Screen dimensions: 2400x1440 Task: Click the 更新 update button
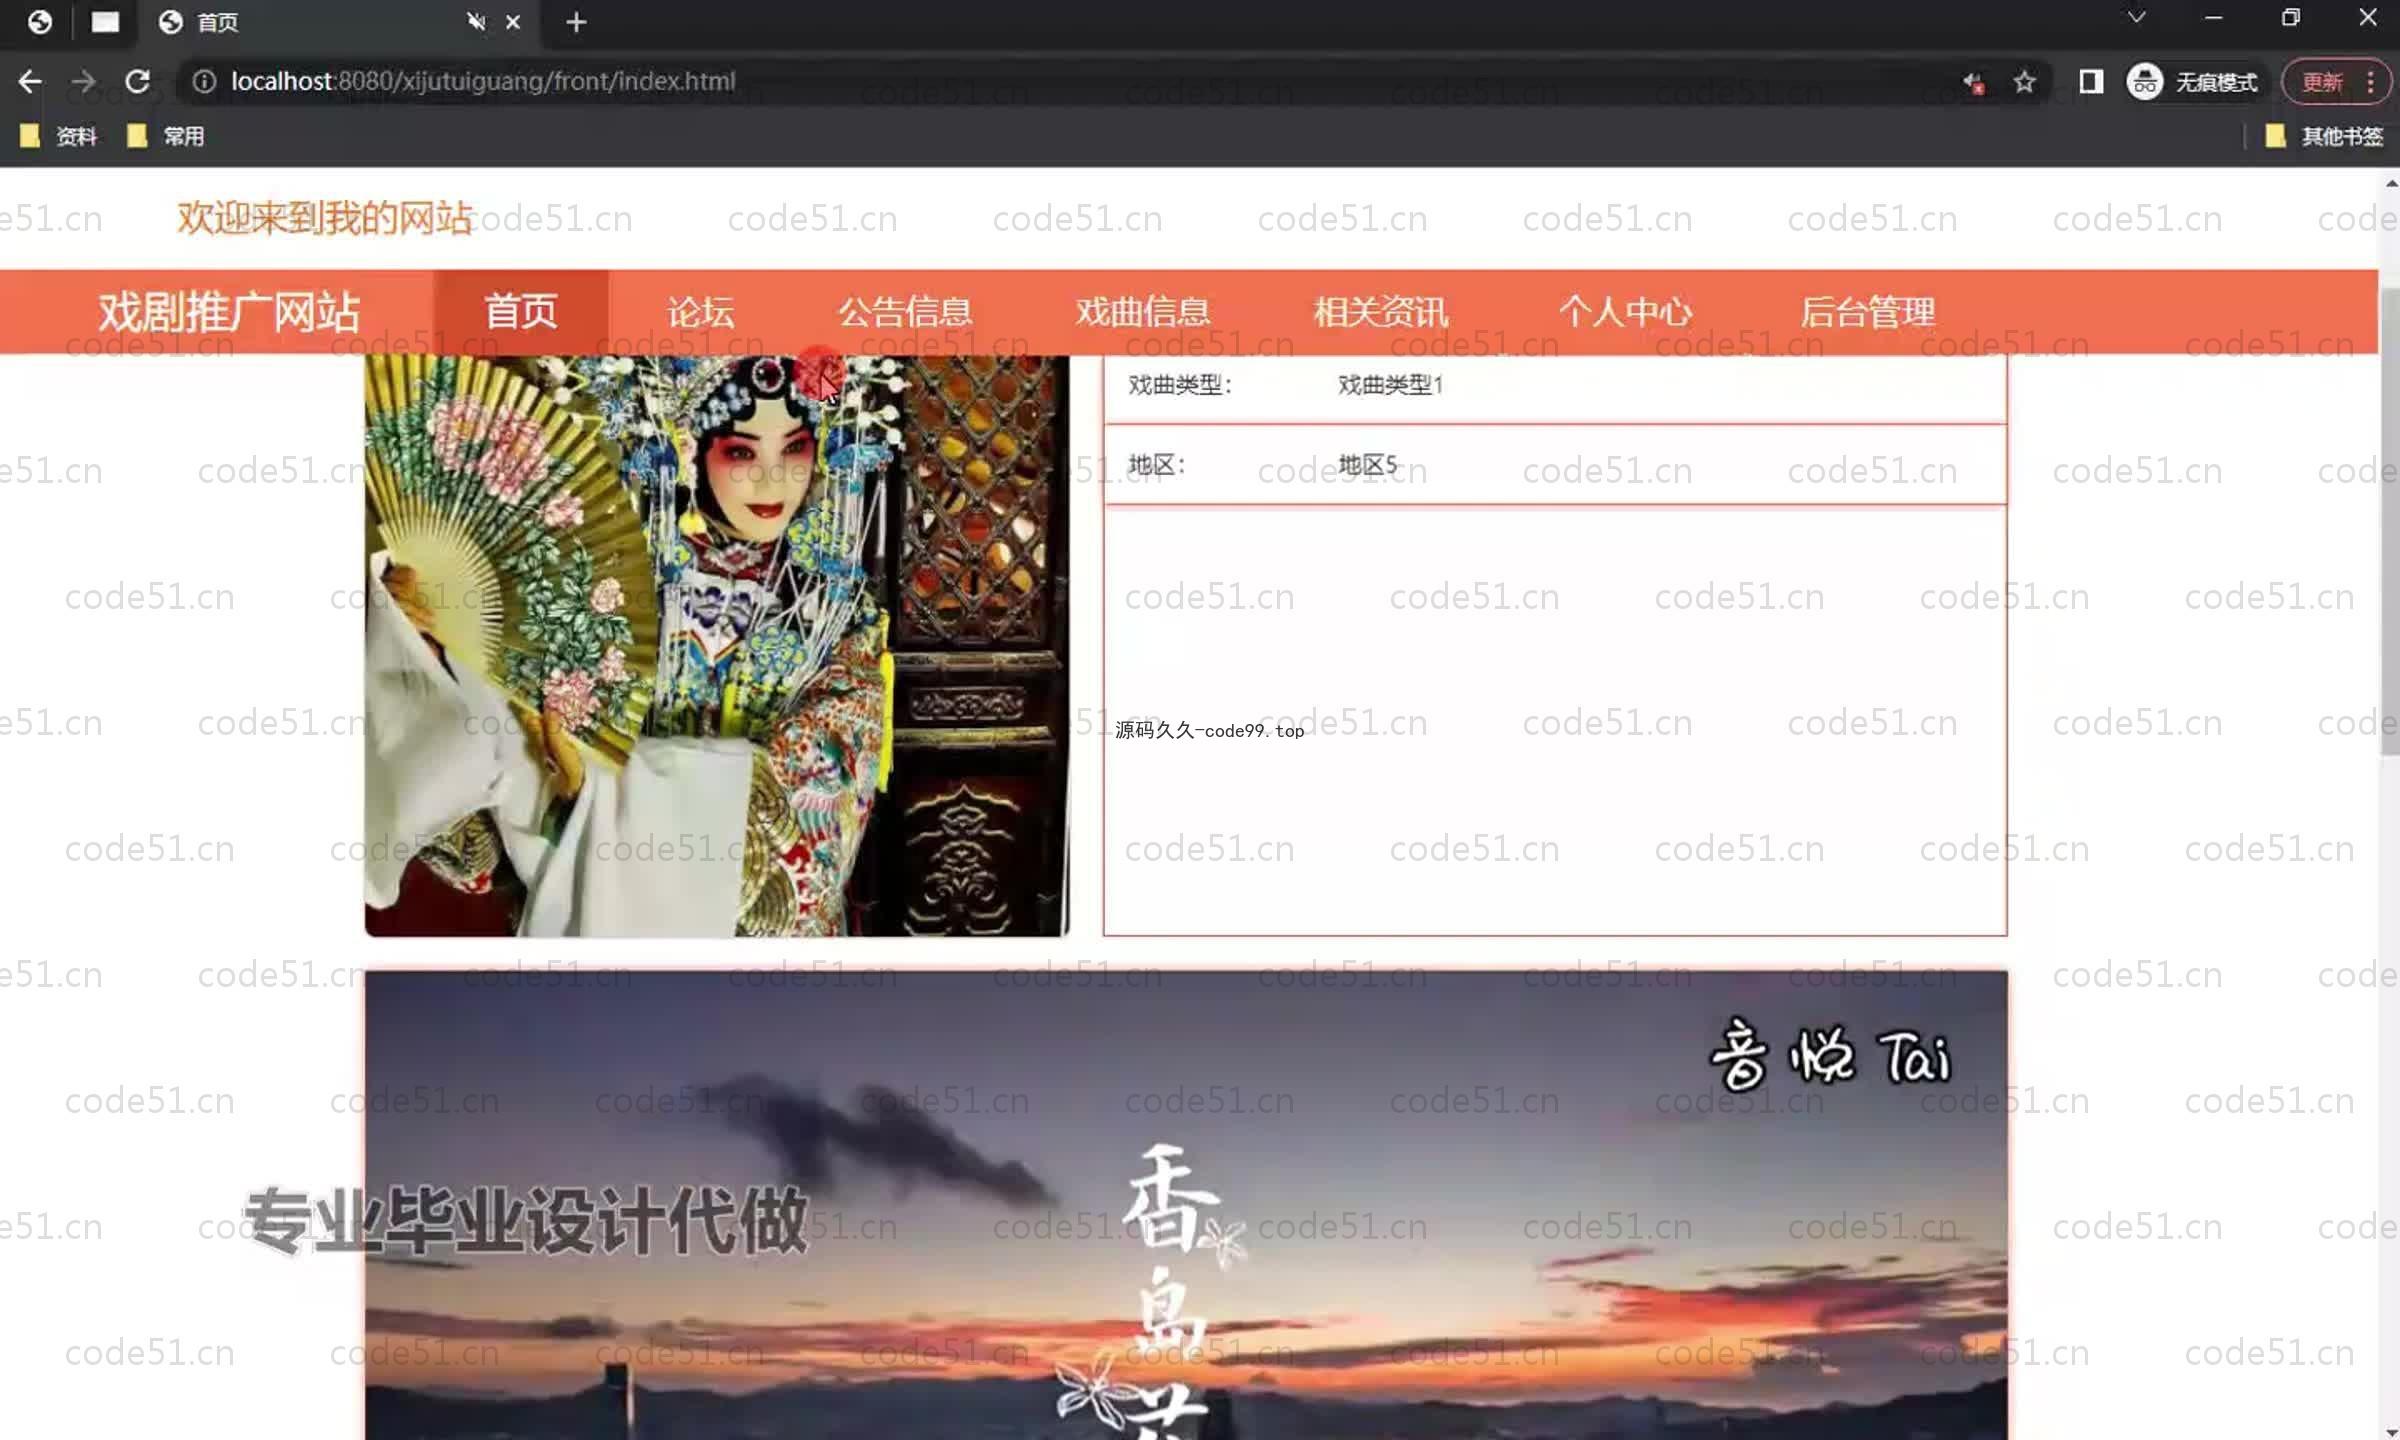(2321, 81)
